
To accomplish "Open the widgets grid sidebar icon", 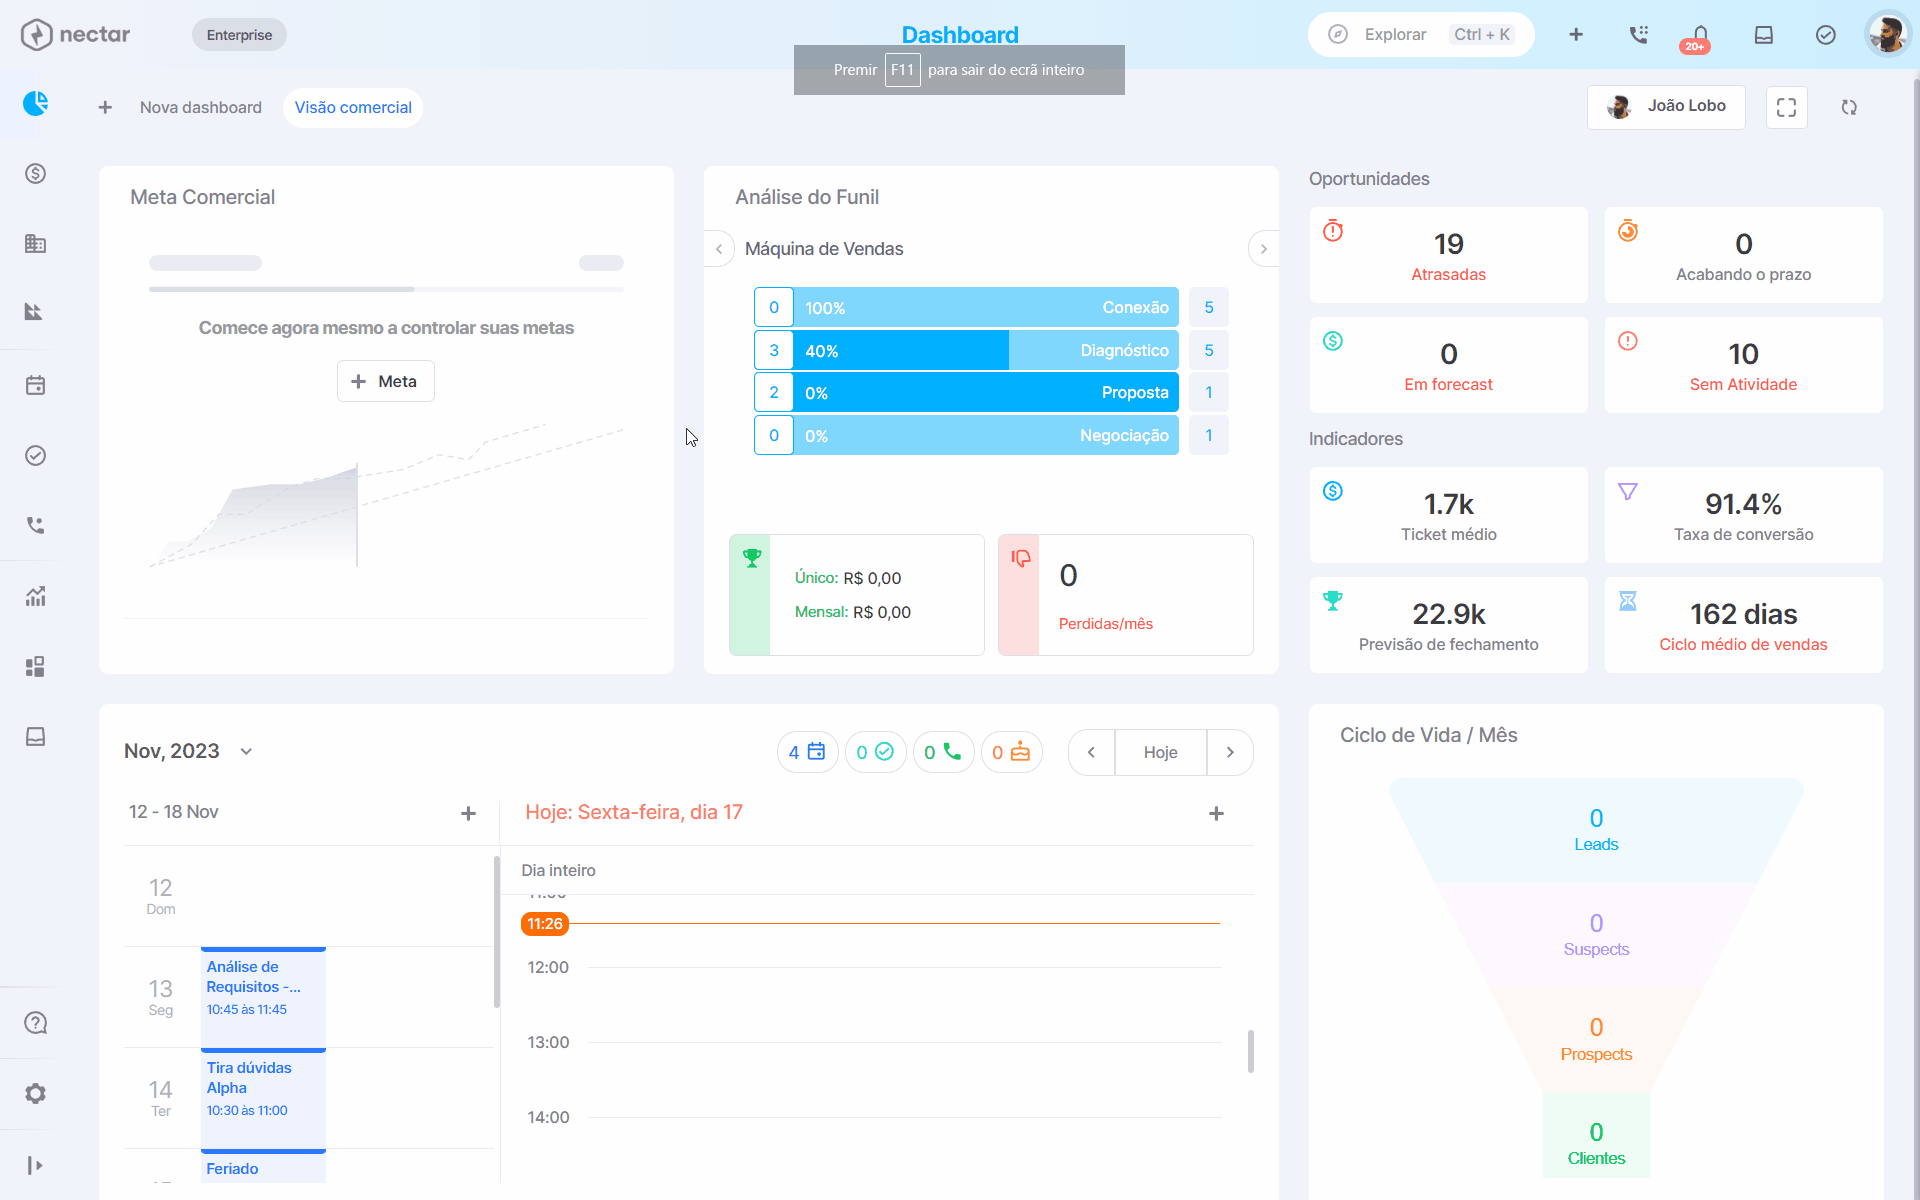I will click(x=36, y=667).
